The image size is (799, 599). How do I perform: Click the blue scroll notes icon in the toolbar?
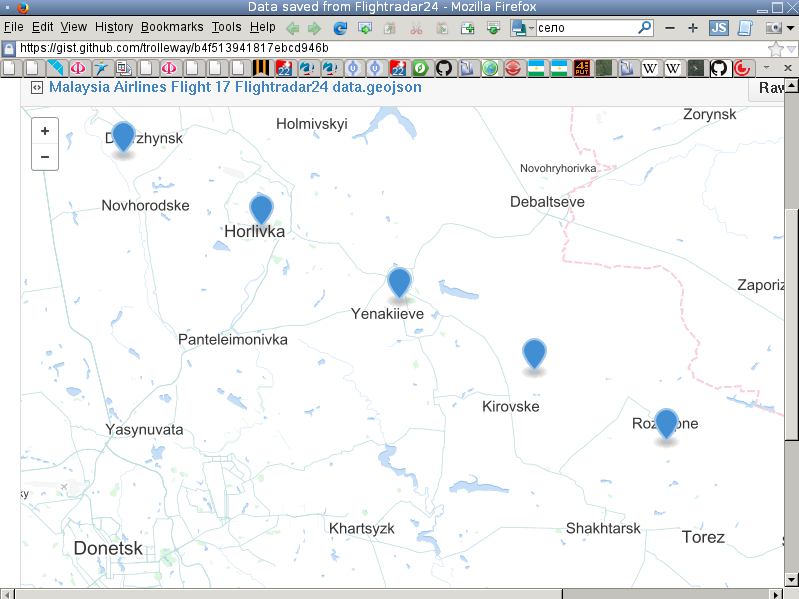(x=745, y=28)
